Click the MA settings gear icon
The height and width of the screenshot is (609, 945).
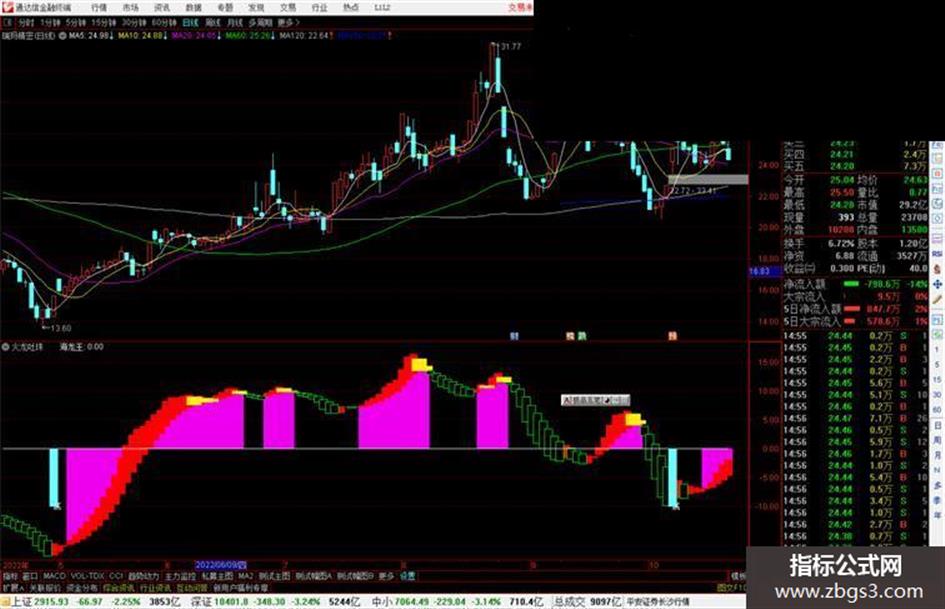(x=62, y=36)
